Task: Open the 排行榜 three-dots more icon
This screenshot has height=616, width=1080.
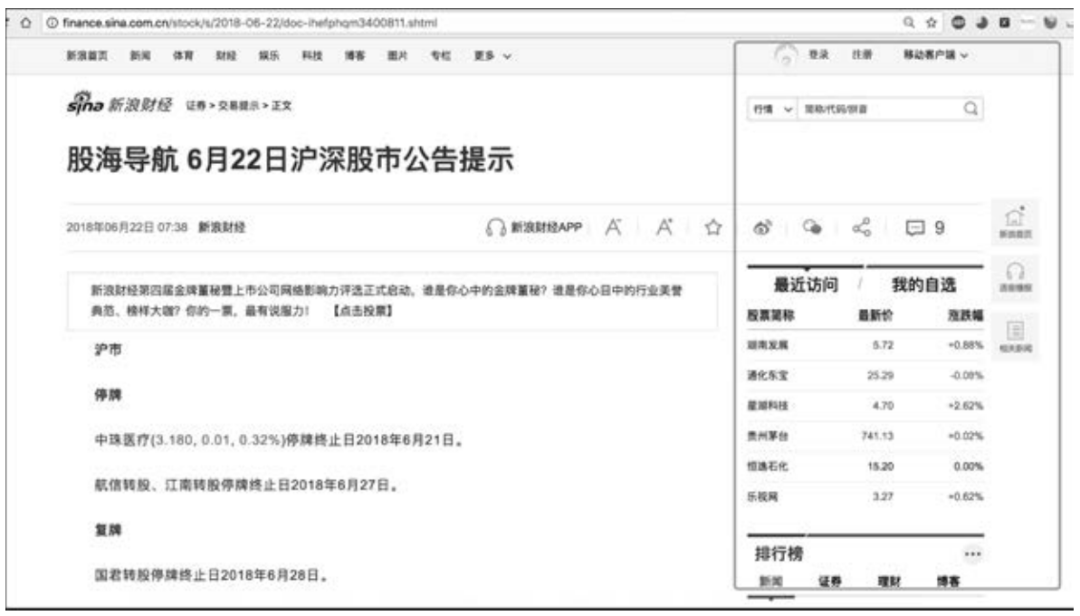Action: click(973, 553)
